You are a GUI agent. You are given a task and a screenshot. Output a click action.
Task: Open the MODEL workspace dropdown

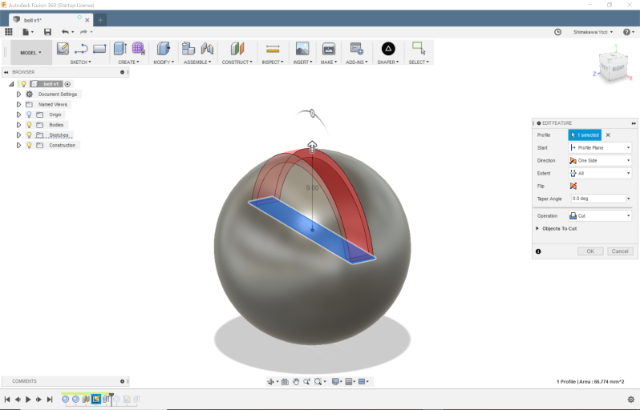click(x=31, y=53)
